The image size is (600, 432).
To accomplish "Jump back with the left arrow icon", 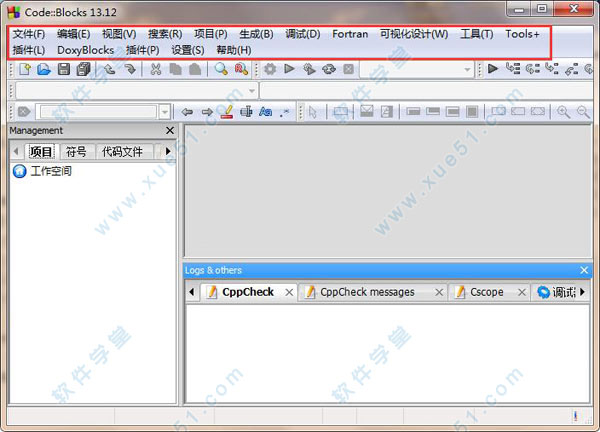I will 187,112.
